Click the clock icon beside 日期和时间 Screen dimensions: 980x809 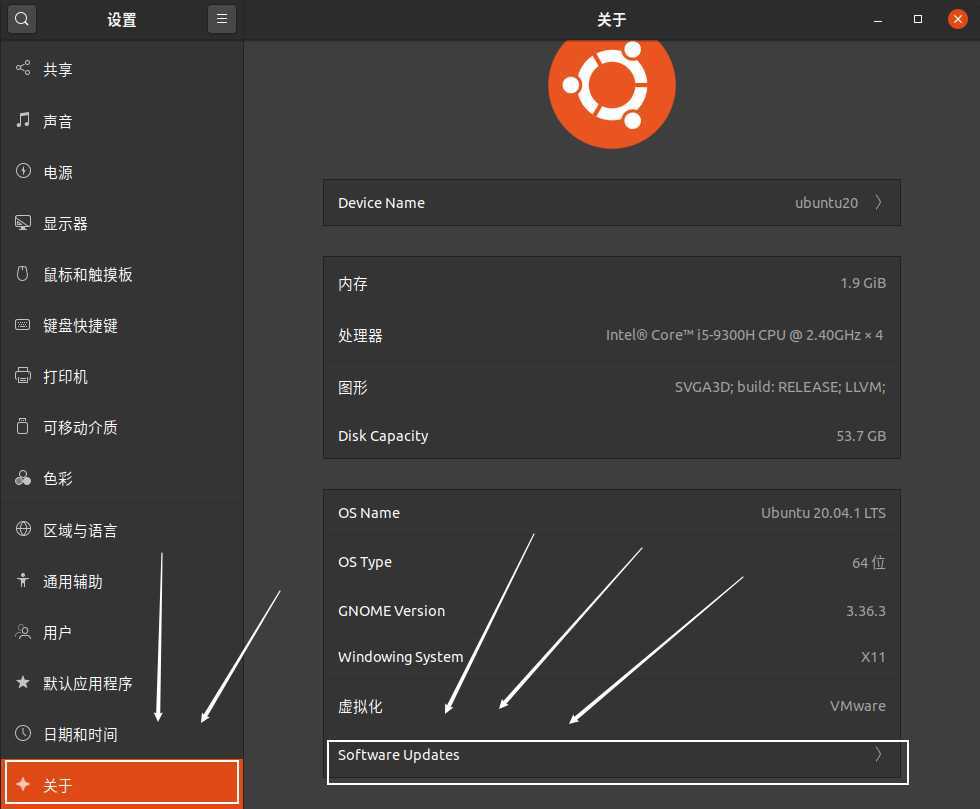(23, 733)
